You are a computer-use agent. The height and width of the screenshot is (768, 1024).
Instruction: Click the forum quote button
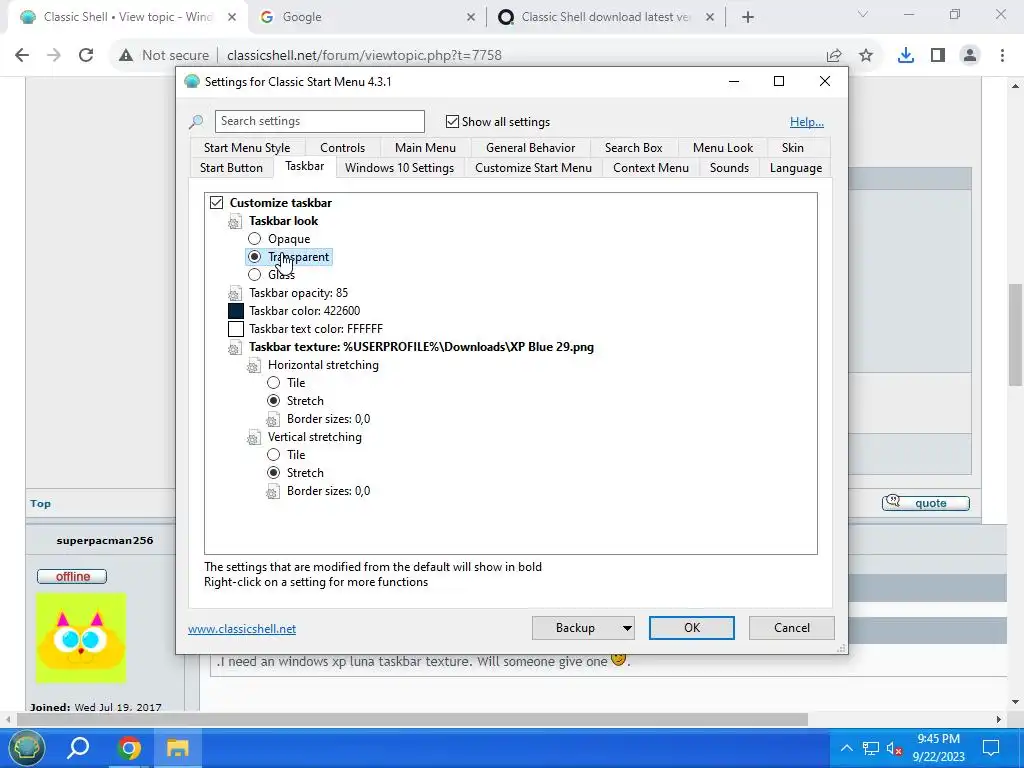pos(925,503)
